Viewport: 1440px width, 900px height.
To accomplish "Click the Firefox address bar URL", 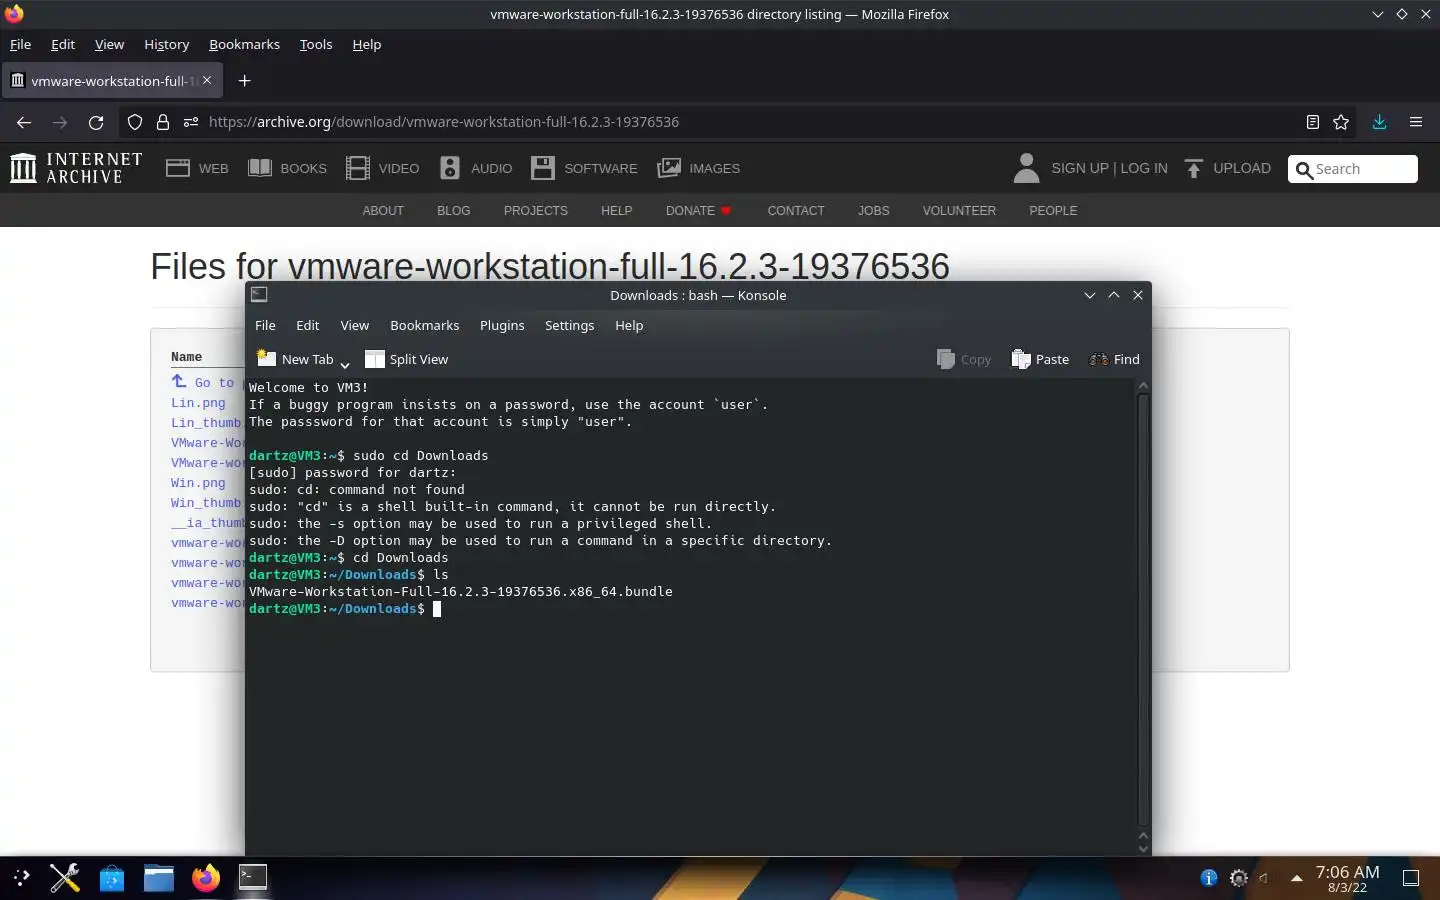I will click(x=444, y=122).
